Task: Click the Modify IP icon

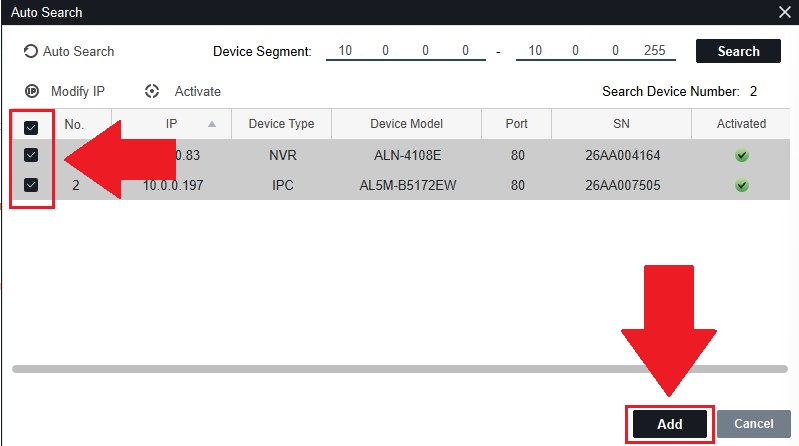Action: pos(32,91)
